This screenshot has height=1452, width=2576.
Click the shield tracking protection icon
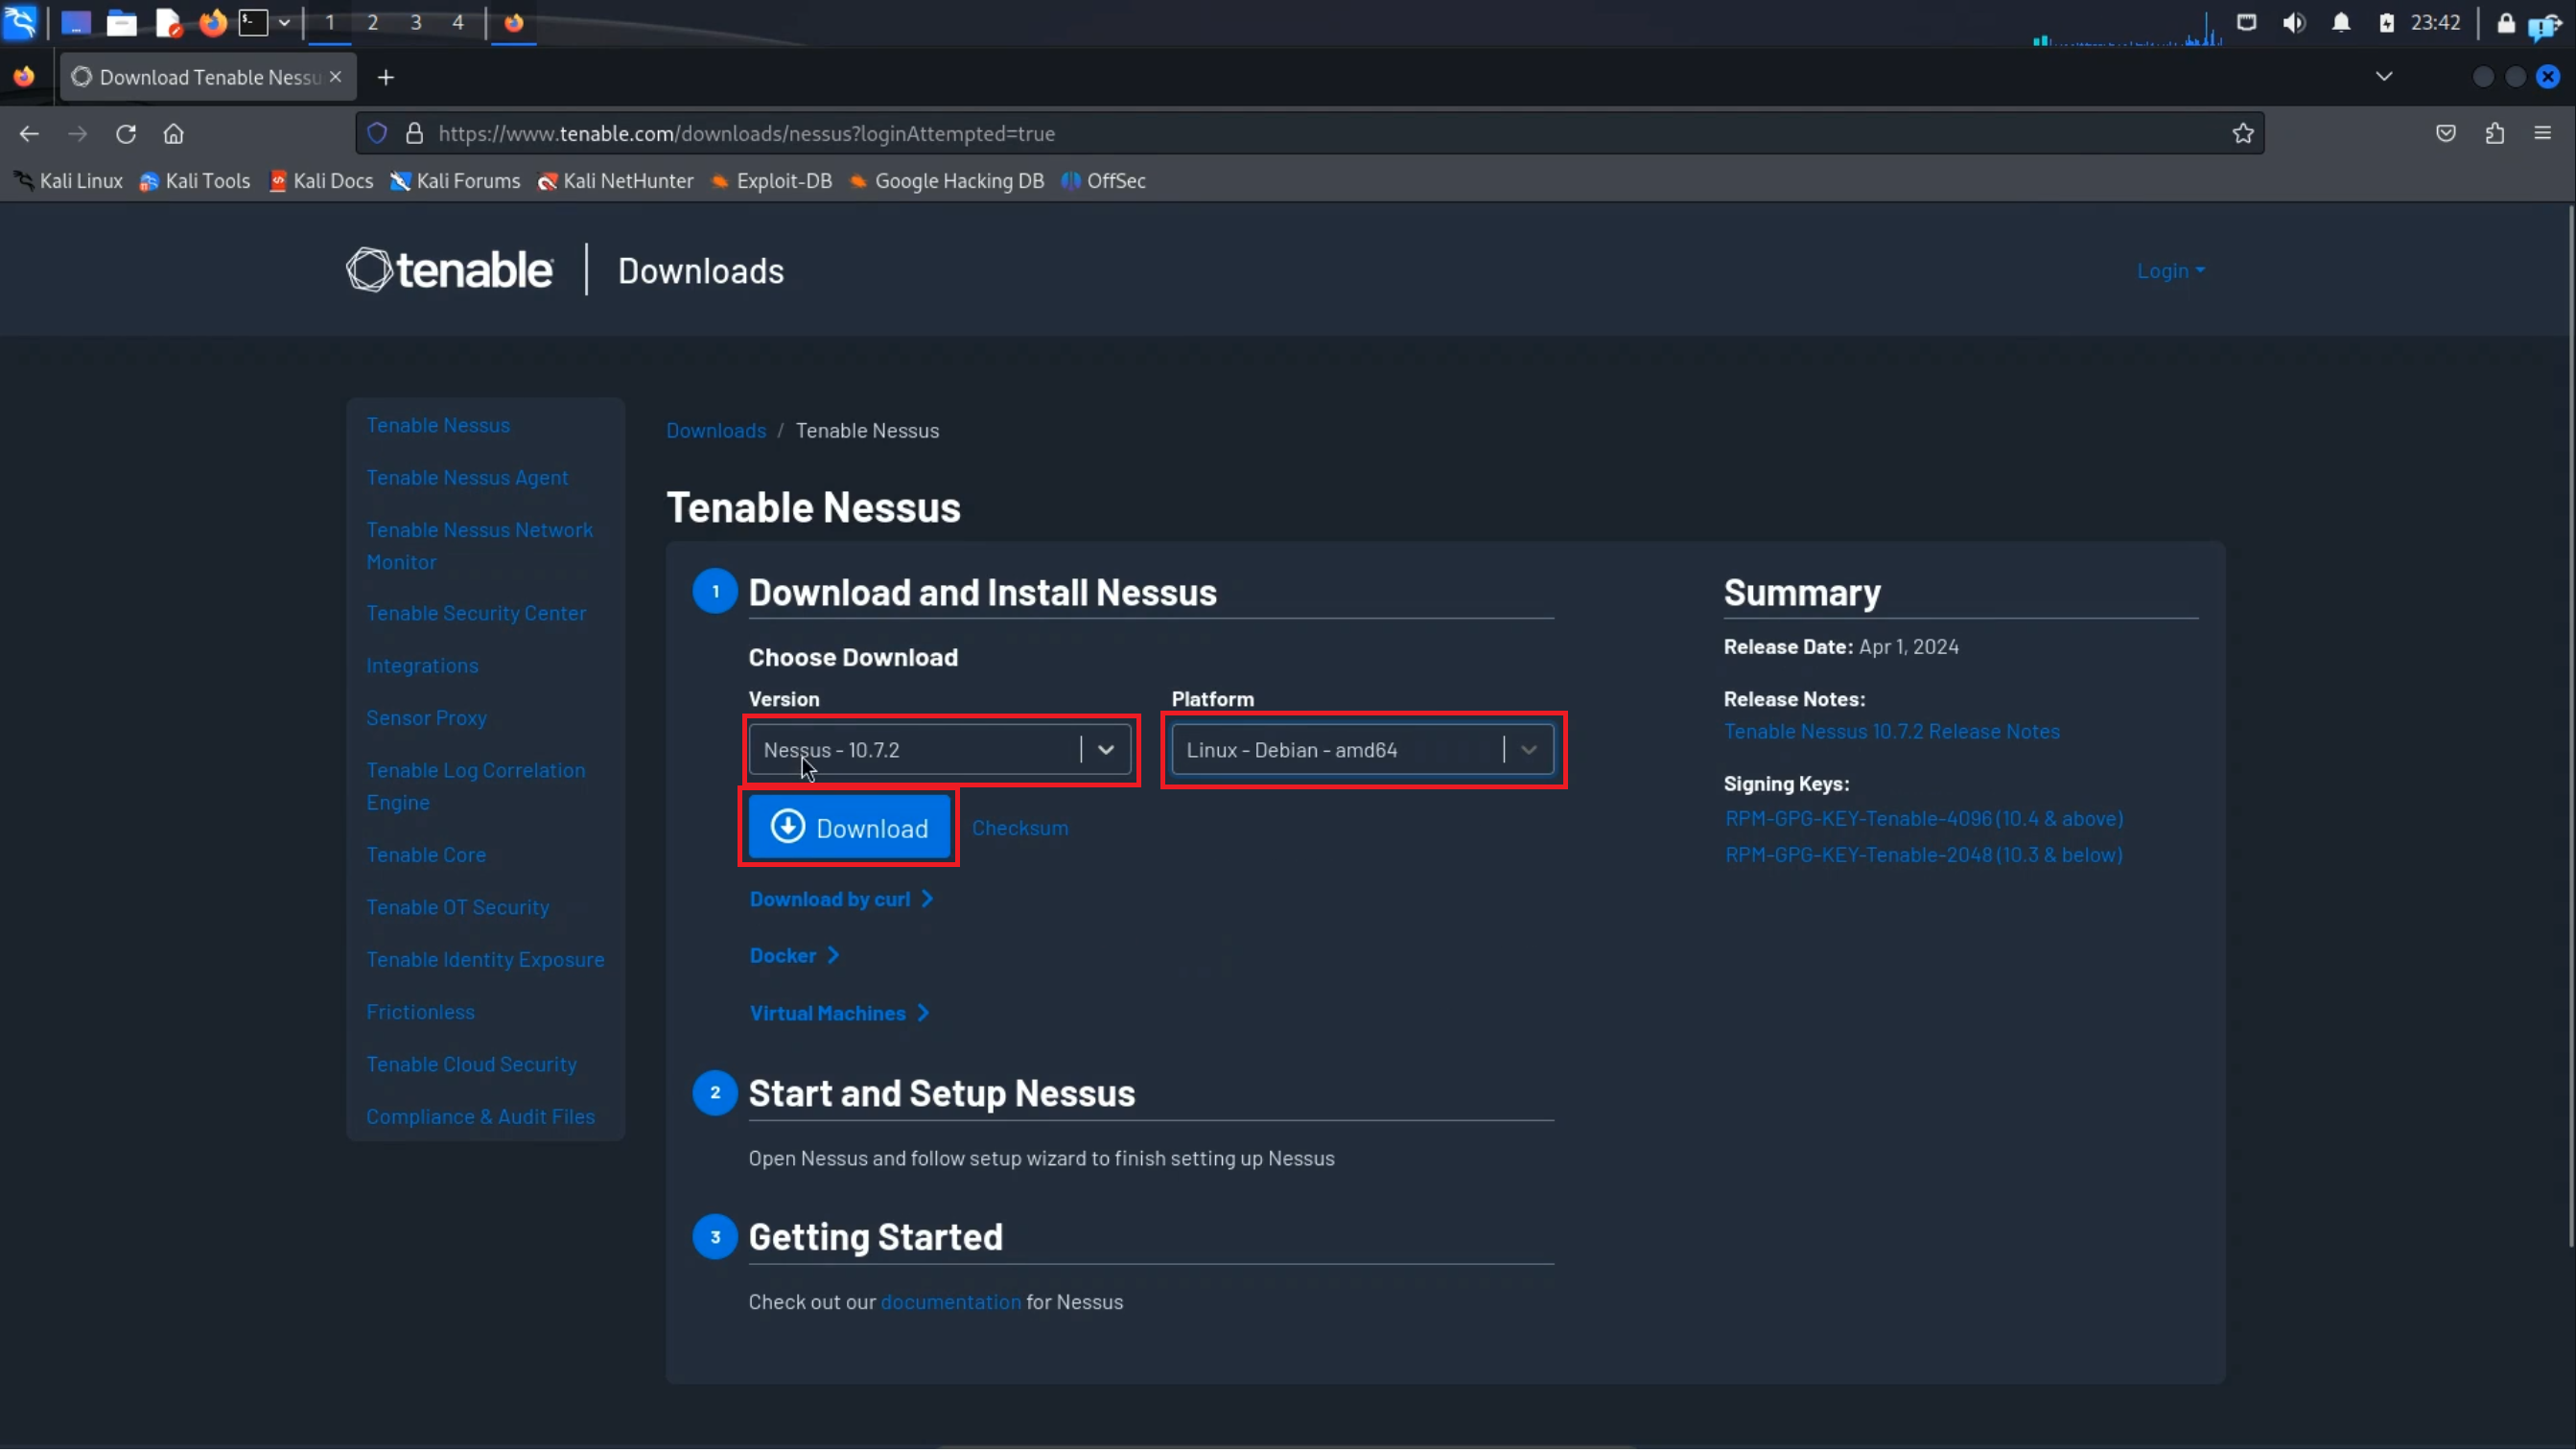[x=377, y=134]
